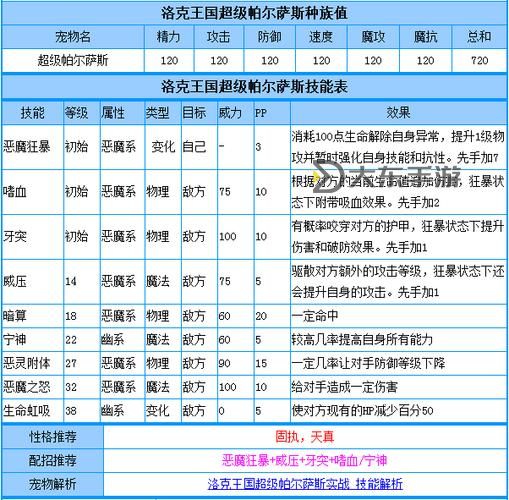The height and width of the screenshot is (500, 509).
Task: Click level 38 in the 生命虹吸 row
Action: pos(71,411)
